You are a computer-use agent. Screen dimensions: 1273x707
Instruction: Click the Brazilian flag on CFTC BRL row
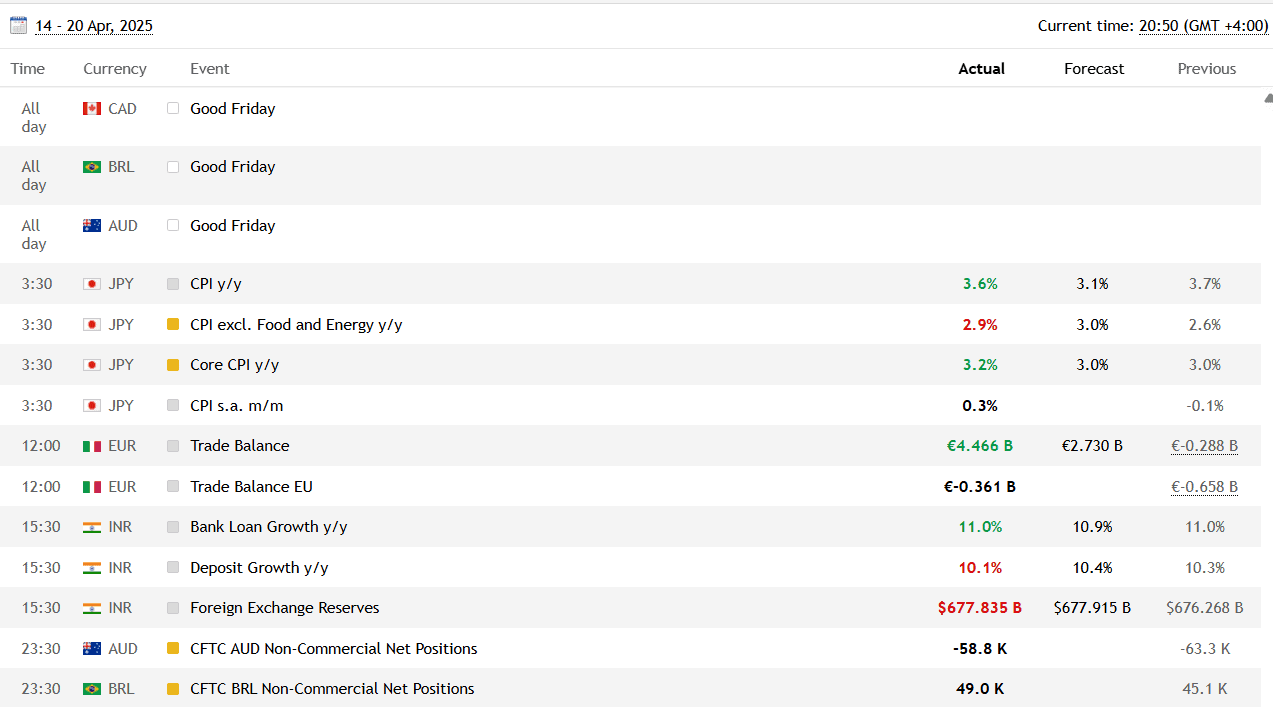[90, 688]
